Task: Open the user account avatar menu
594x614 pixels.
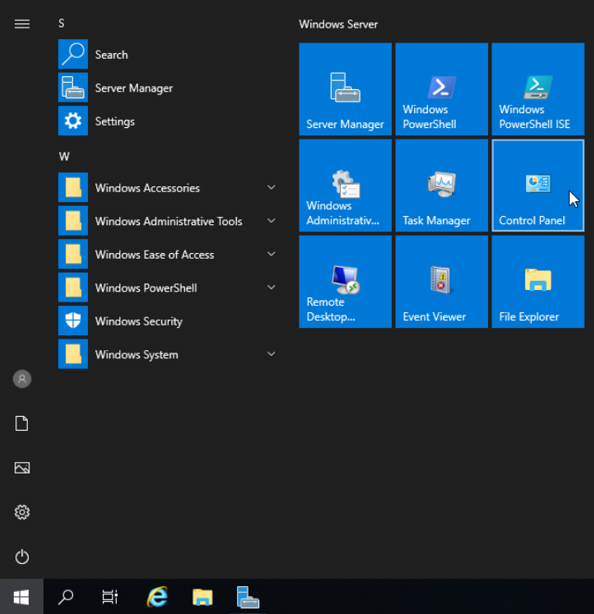Action: coord(22,379)
